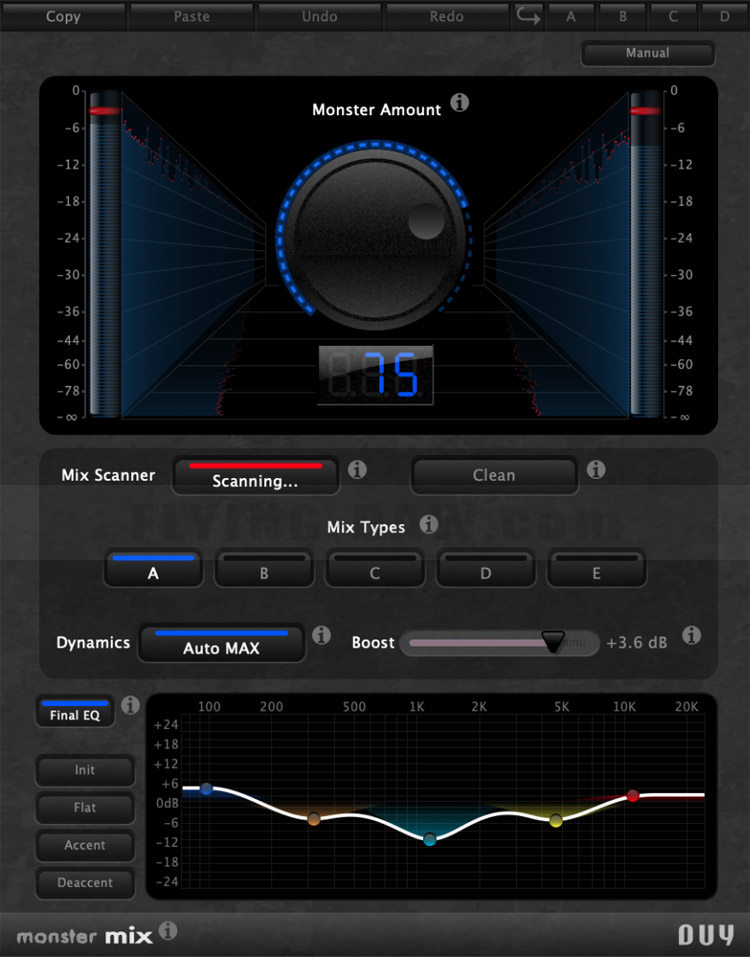Click the +3.6 dB boost value

[x=636, y=643]
